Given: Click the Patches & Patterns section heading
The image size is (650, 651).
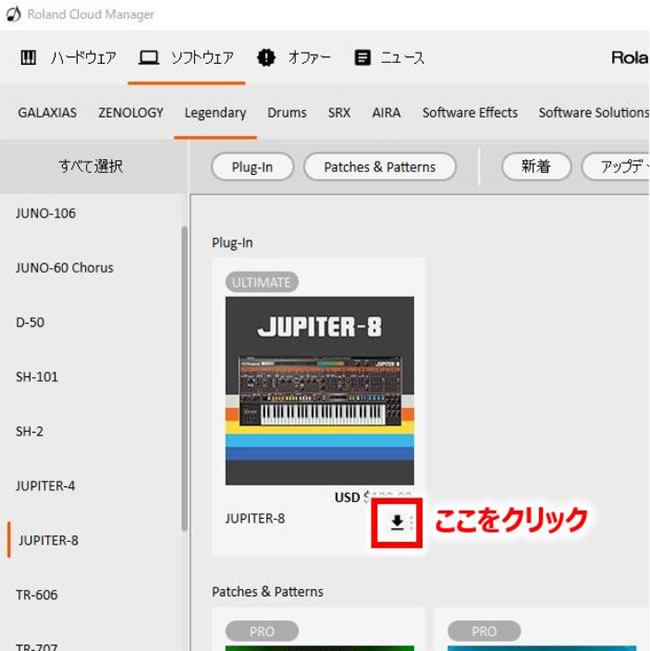Looking at the screenshot, I should [268, 592].
